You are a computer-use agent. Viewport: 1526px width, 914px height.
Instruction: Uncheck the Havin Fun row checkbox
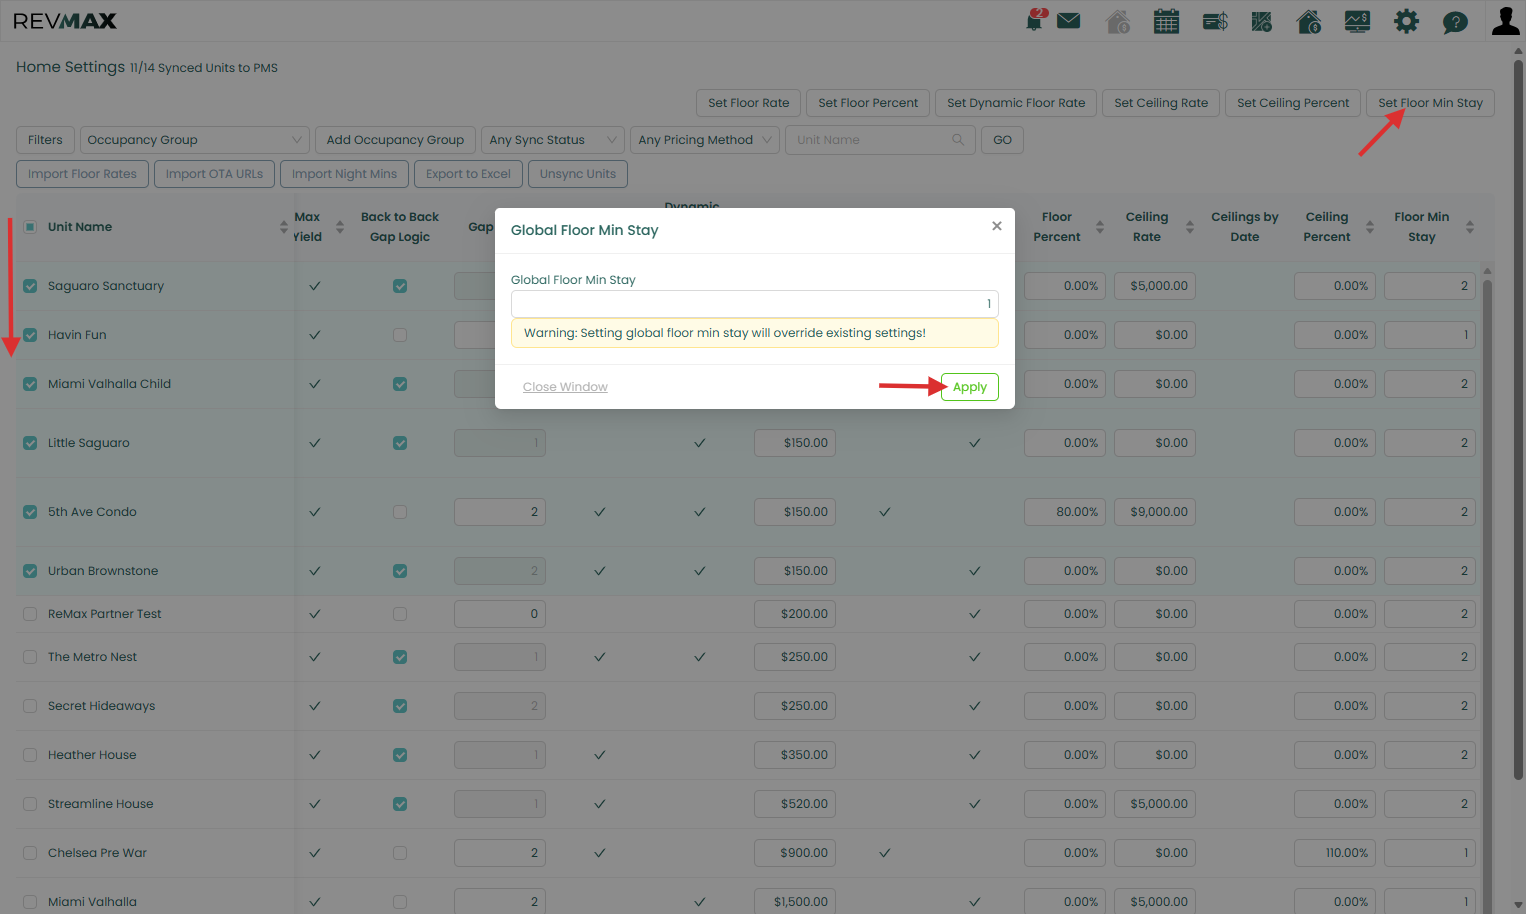[x=30, y=335]
